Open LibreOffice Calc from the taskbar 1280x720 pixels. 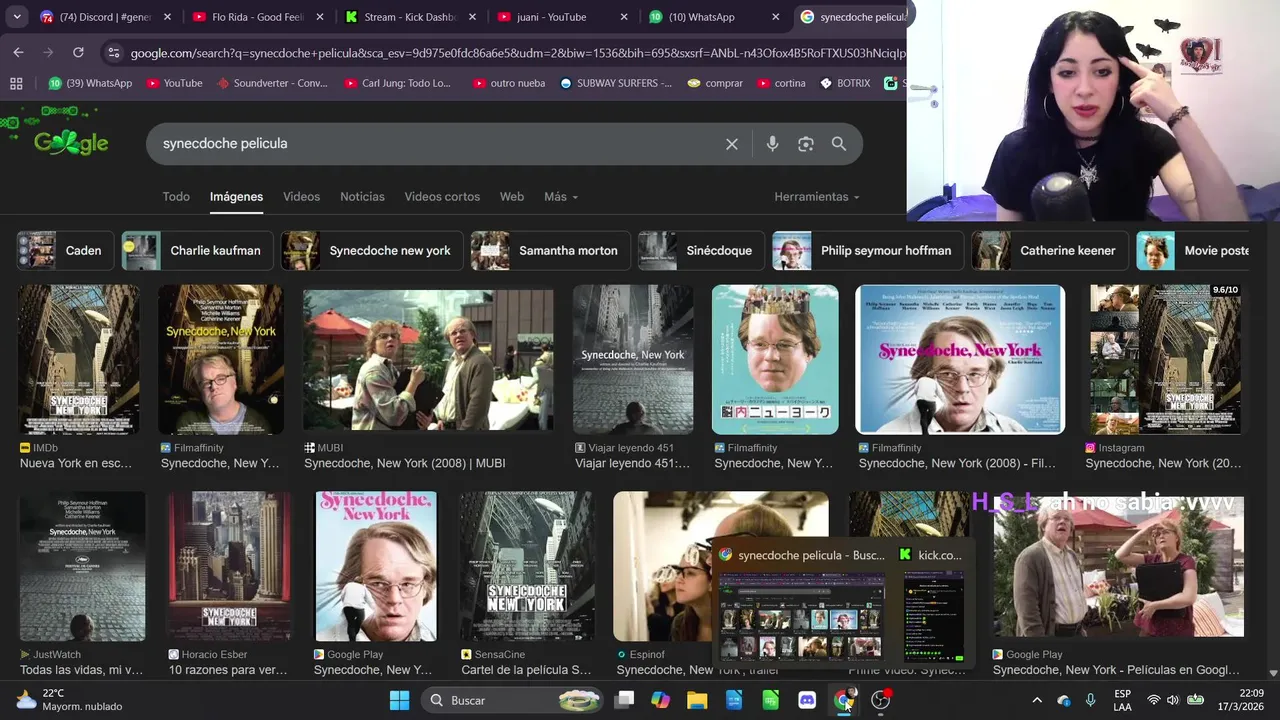770,700
